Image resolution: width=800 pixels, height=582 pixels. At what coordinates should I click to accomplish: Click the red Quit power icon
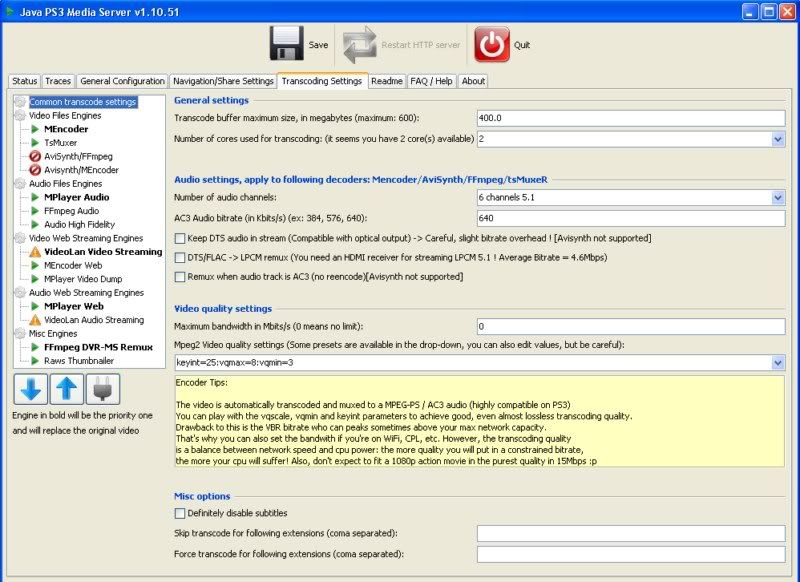[x=492, y=44]
